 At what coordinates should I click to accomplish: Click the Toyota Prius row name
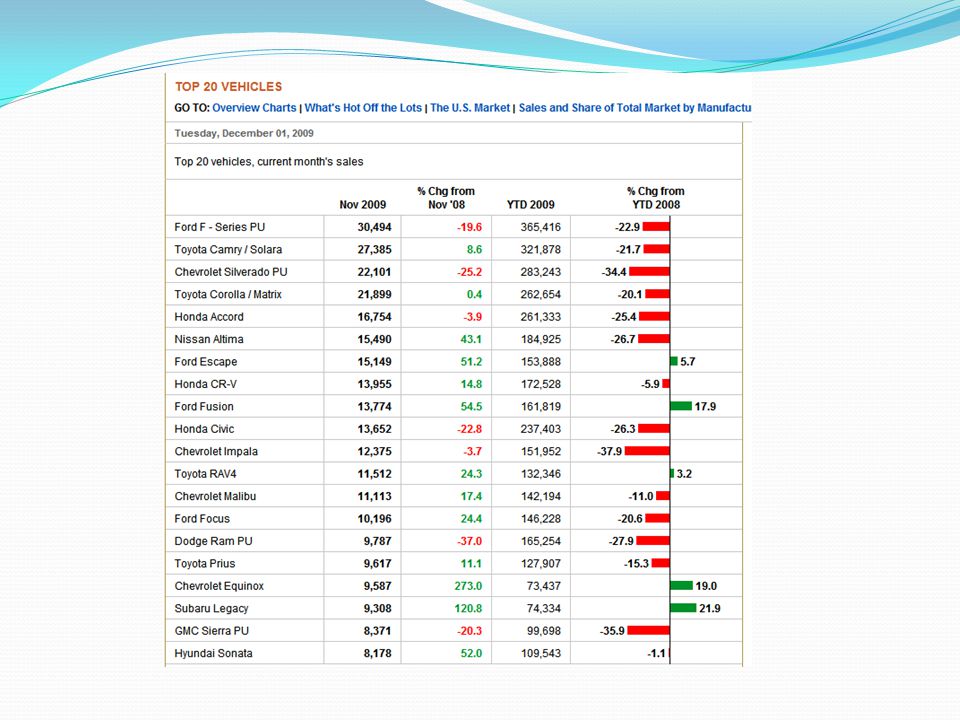(205, 564)
